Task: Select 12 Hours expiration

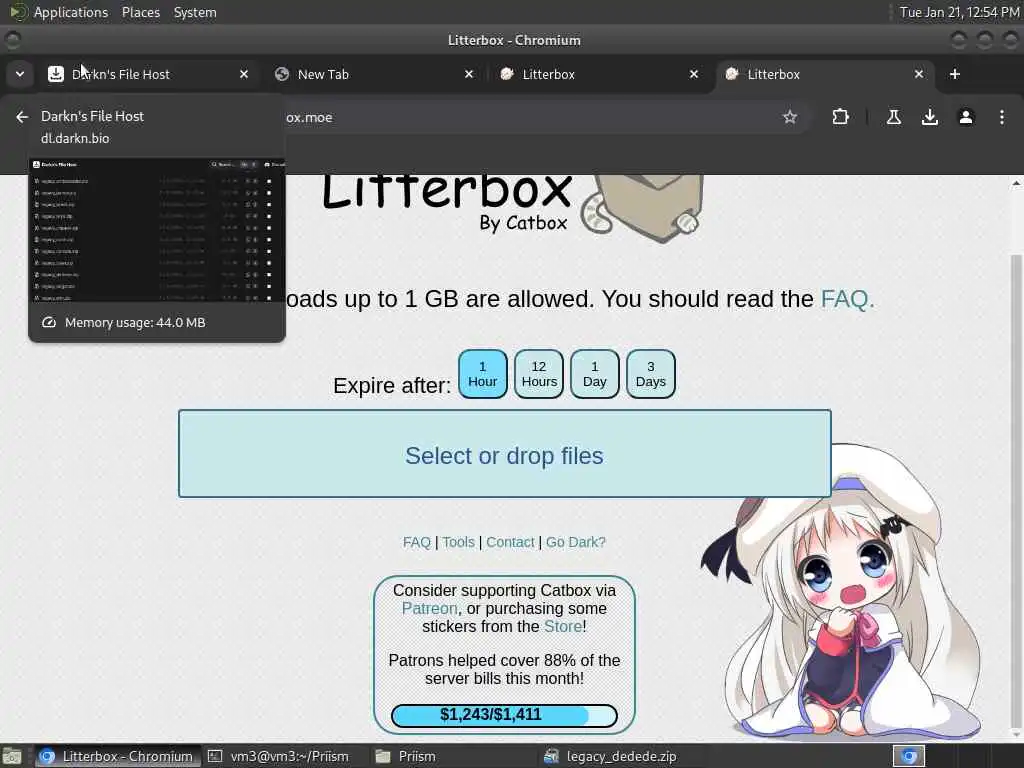Action: (539, 374)
